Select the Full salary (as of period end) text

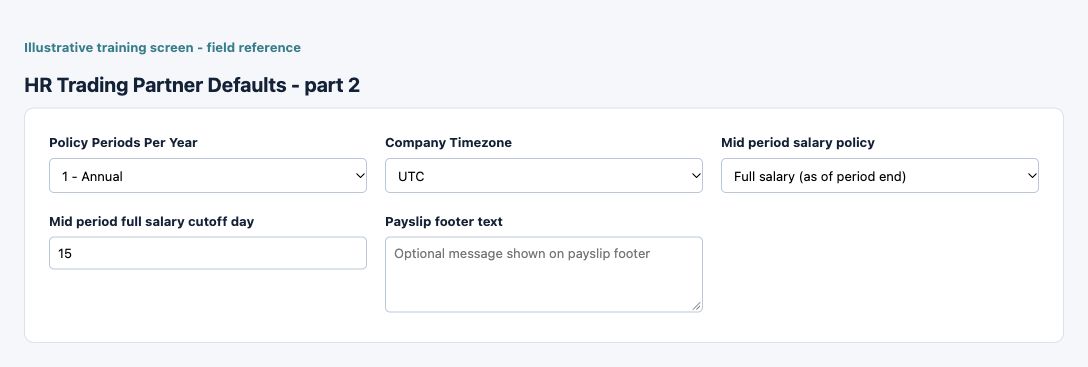[x=820, y=176]
